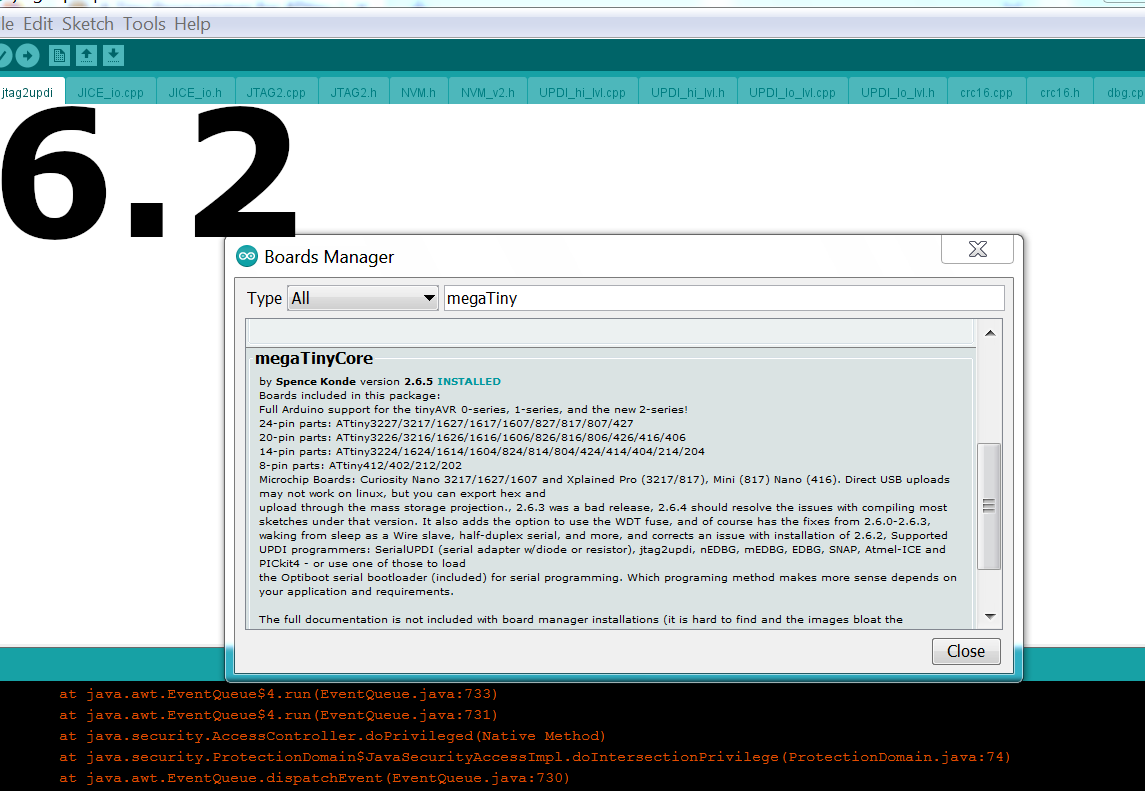
Task: Click the line starting with 20-pin parts
Action: point(472,437)
